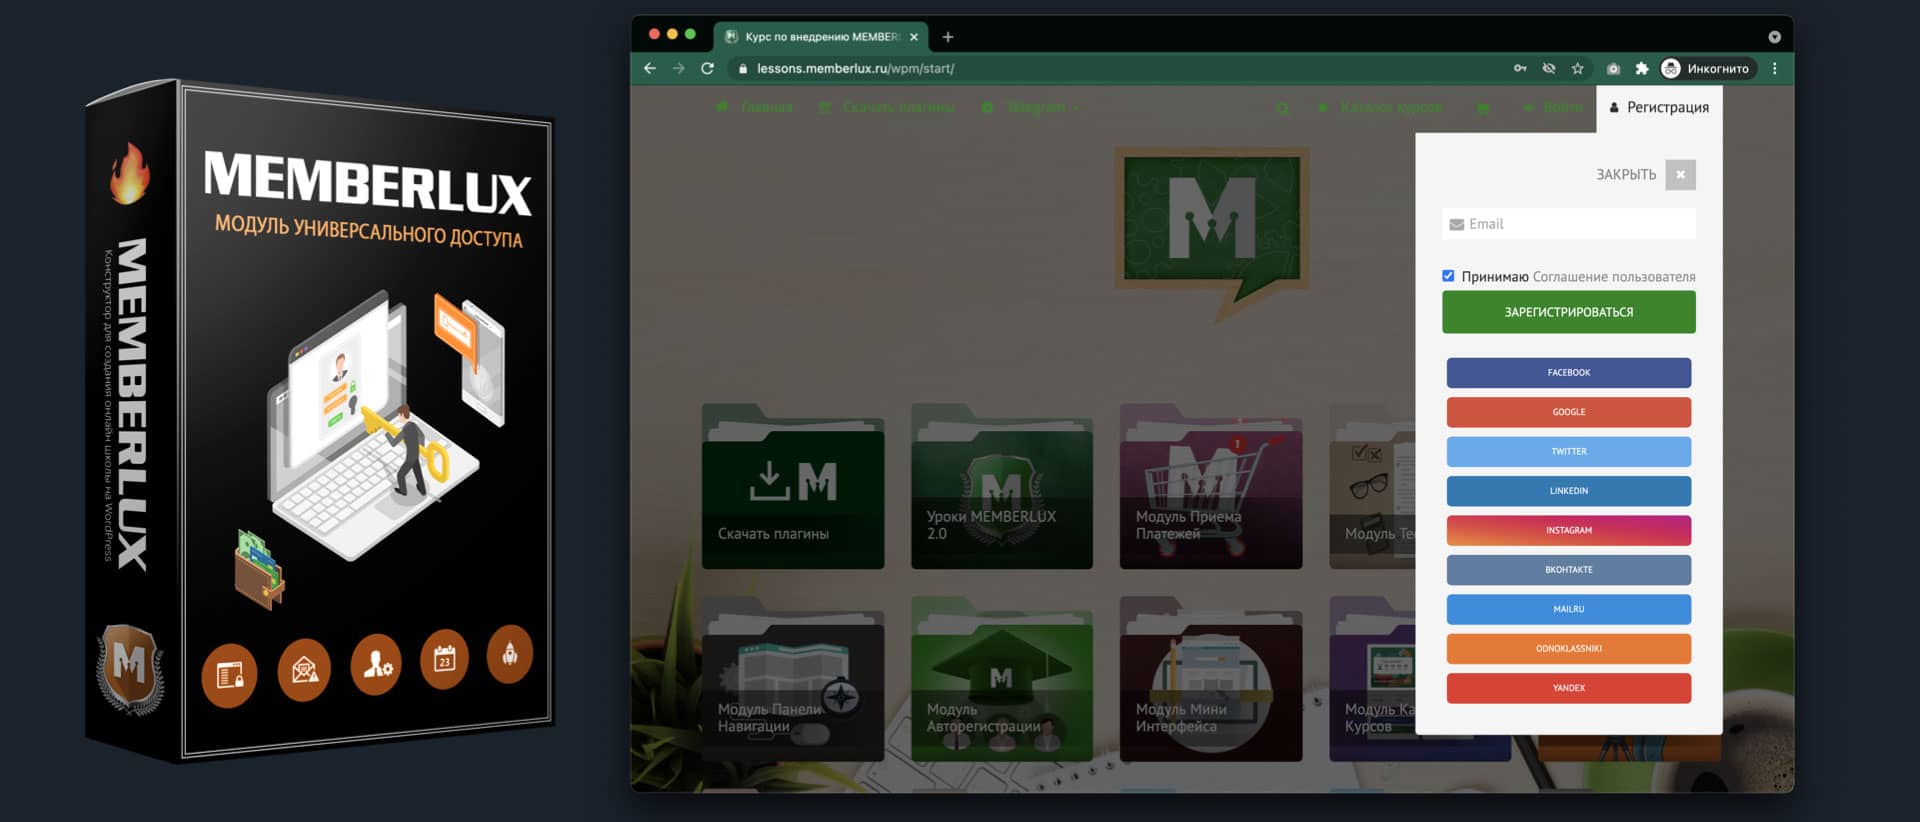Open Каталог курсов in the site menu
The width and height of the screenshot is (1920, 822).
pos(1380,107)
